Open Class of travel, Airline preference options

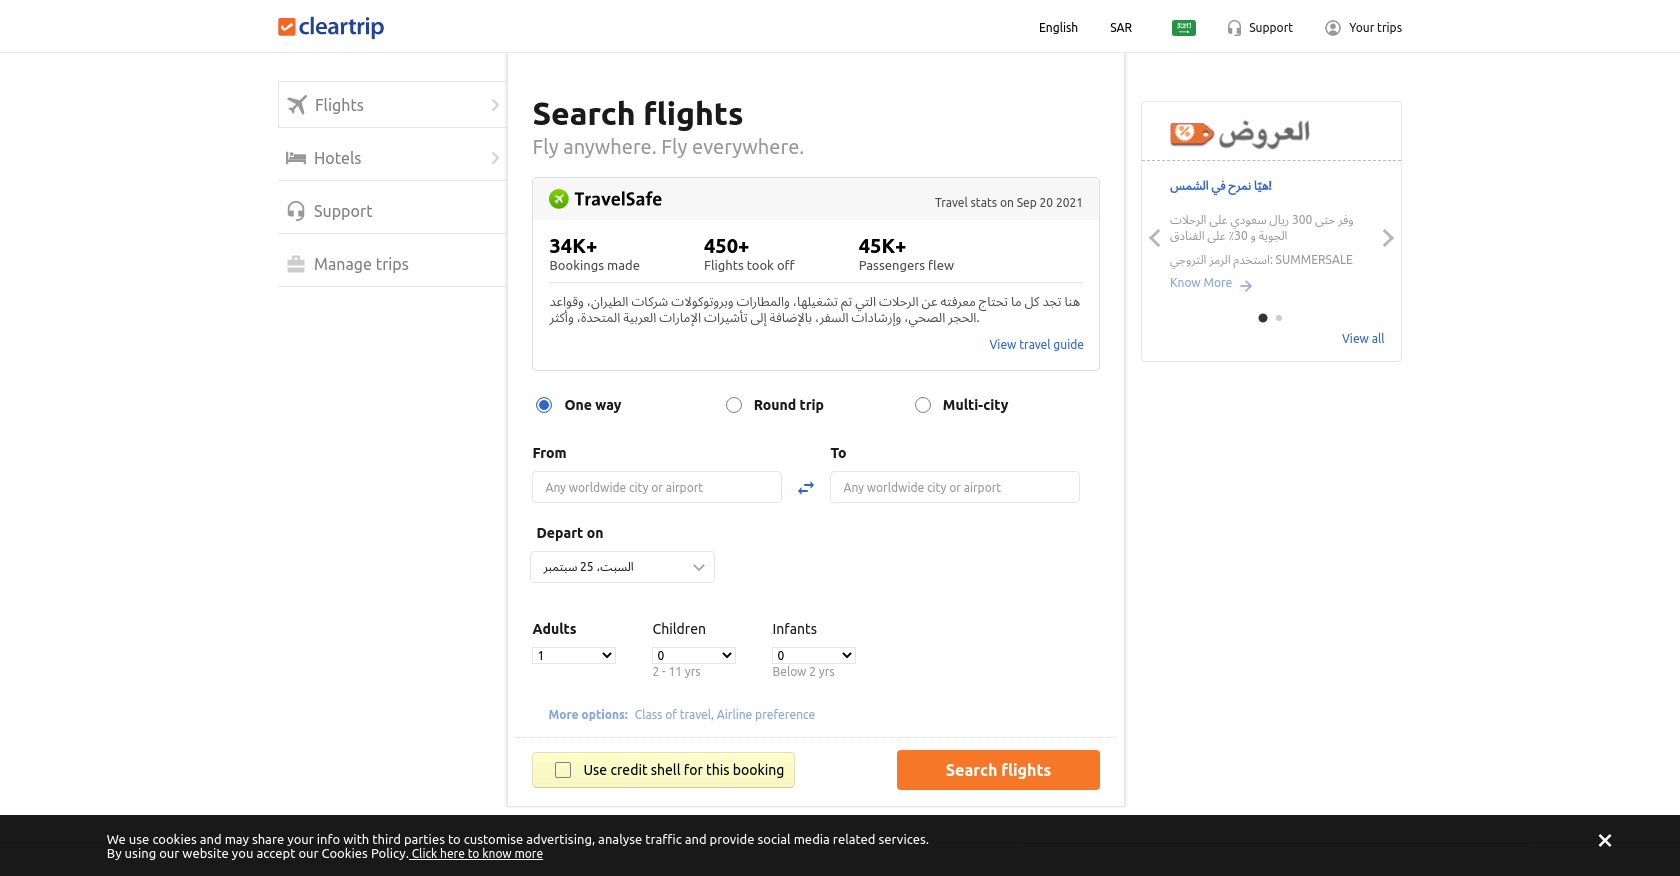[725, 715]
